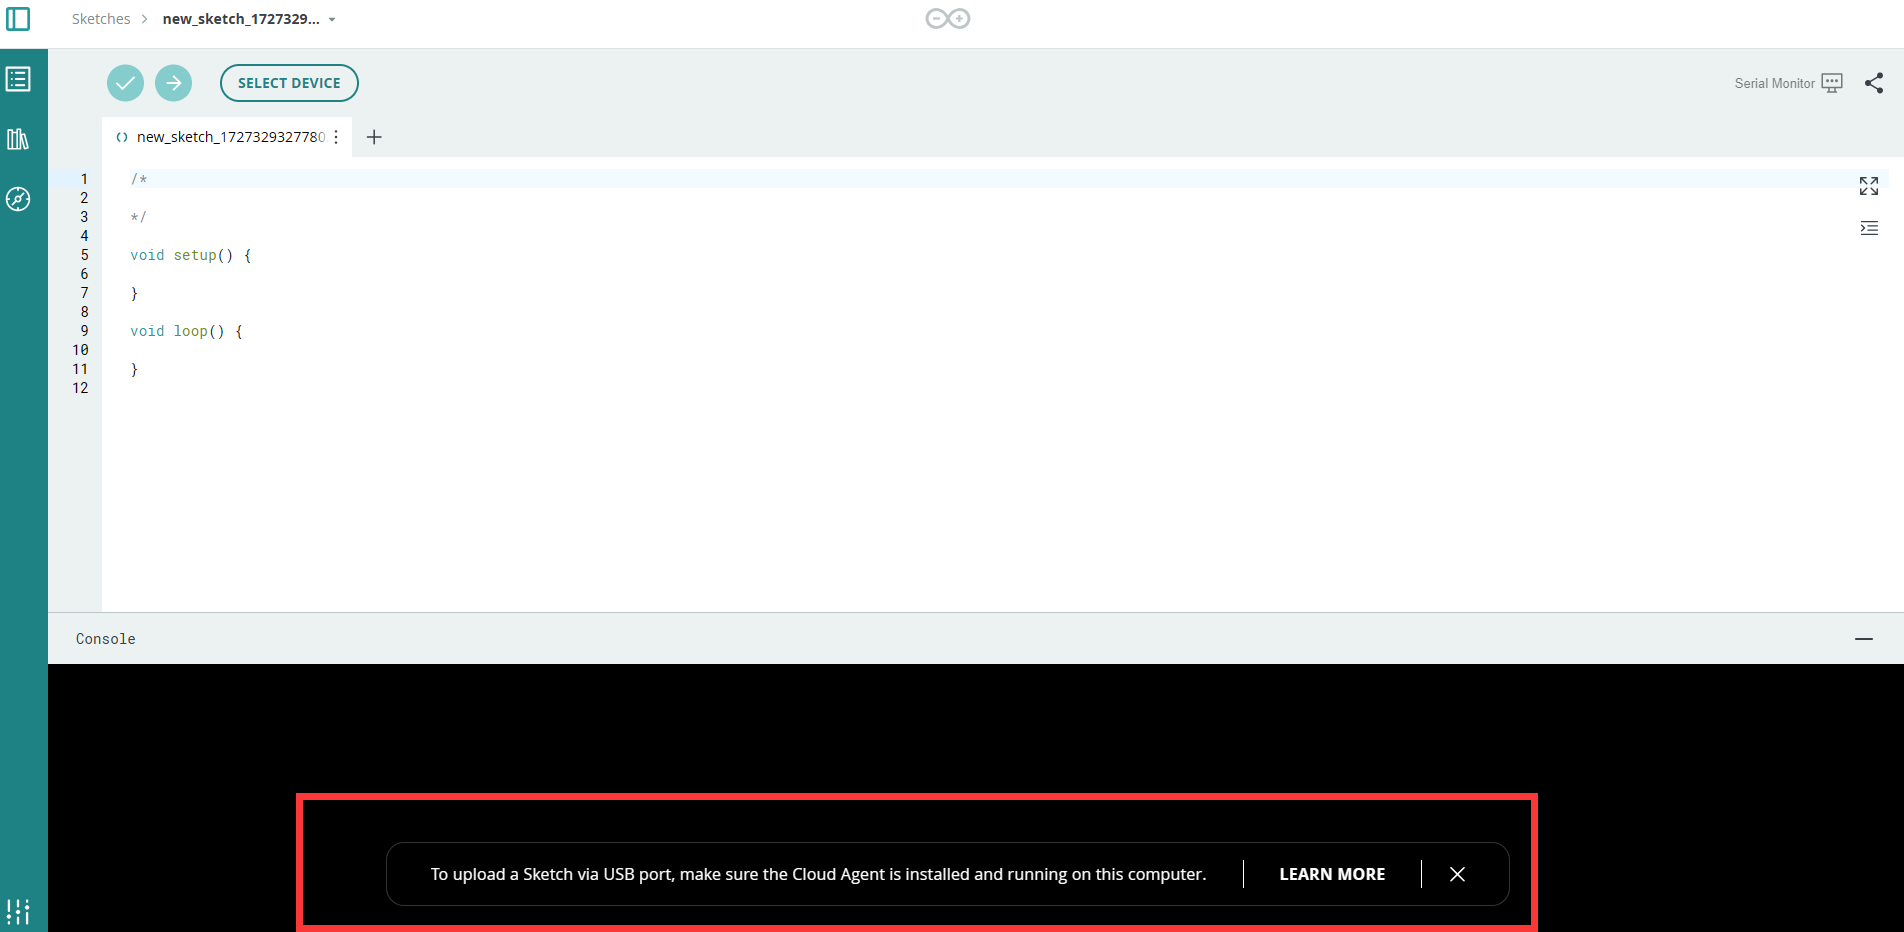
Task: Click line number 12 in gutter
Action: [x=80, y=388]
